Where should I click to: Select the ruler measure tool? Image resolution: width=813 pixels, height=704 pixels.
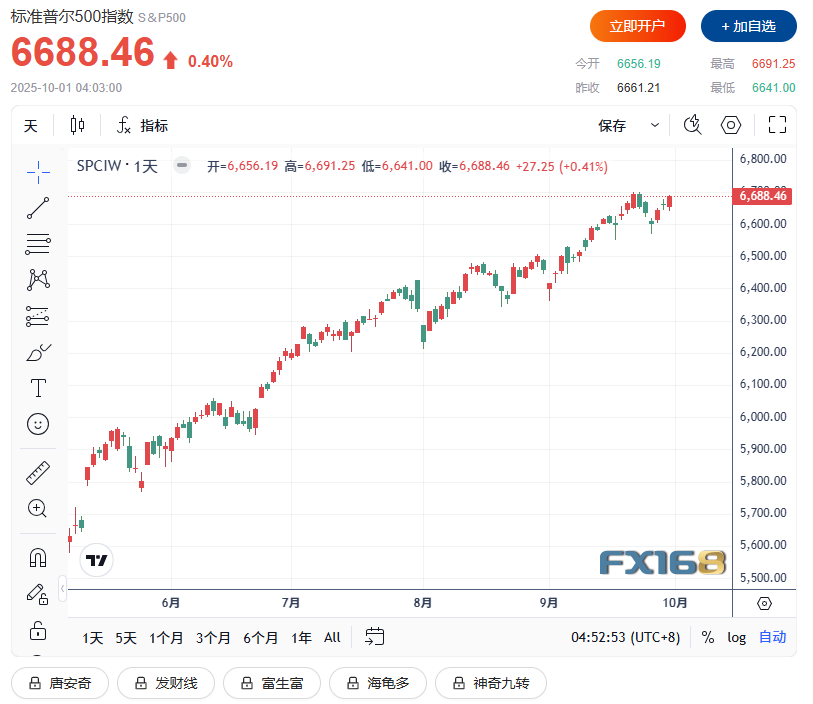[38, 473]
